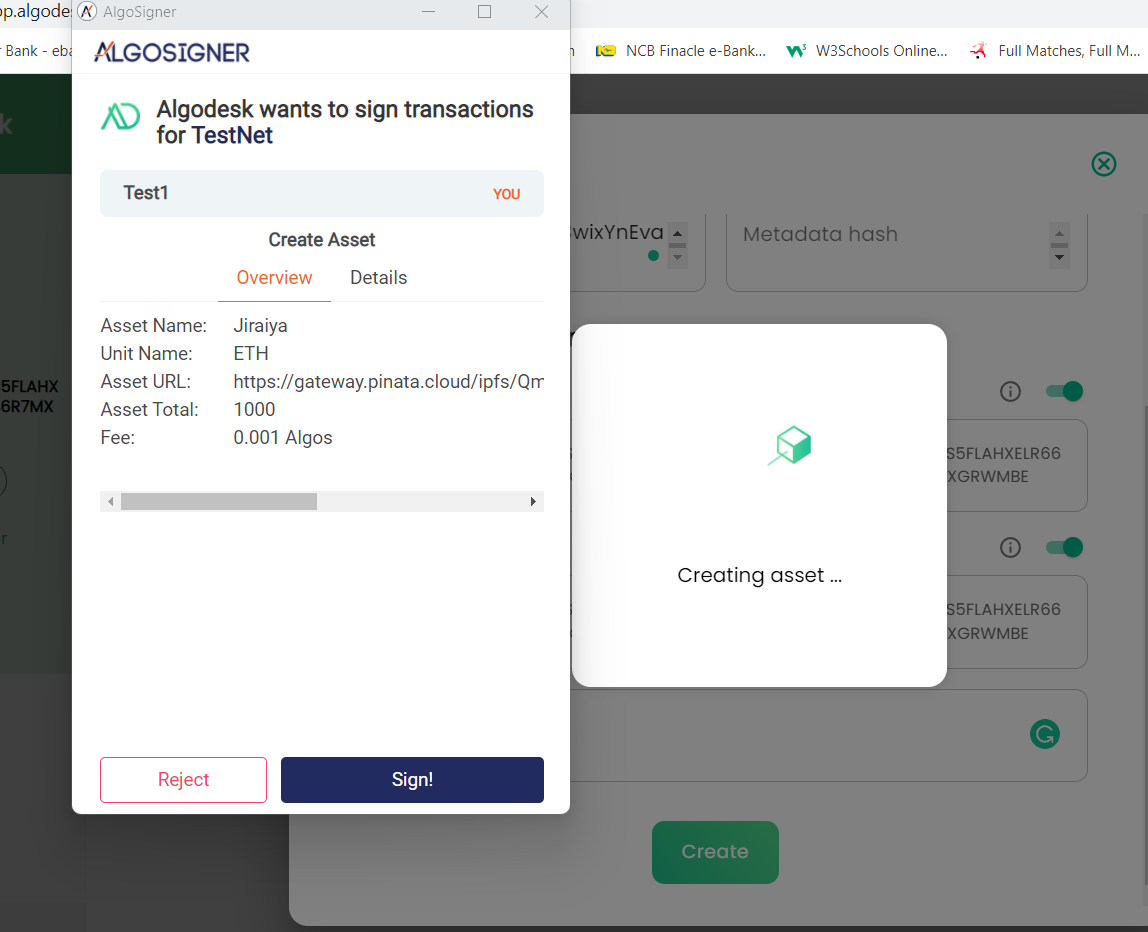
Task: Click the Asset Total value 1000
Action: pyautogui.click(x=254, y=409)
